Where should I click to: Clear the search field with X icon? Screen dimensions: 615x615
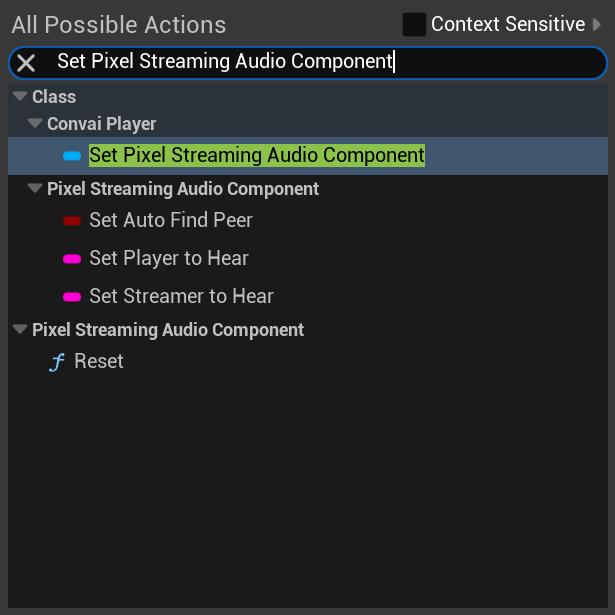pos(26,63)
